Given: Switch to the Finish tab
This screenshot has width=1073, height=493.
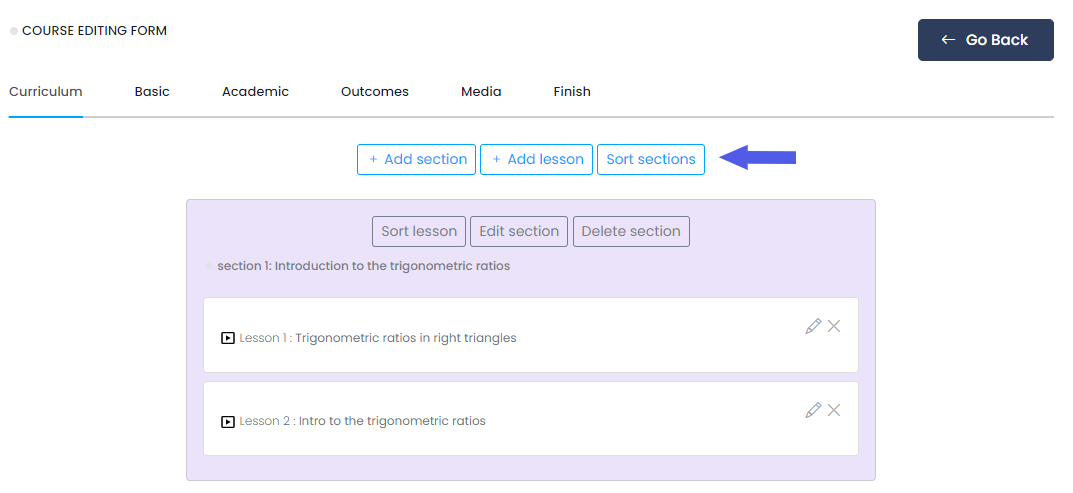Looking at the screenshot, I should pos(572,92).
